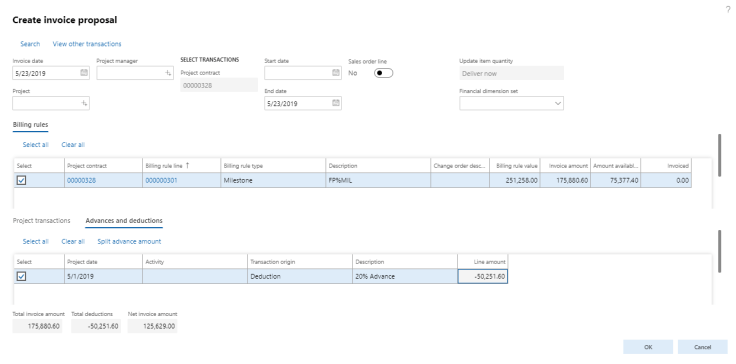
Task: Click the 251,258.00 billing rule value cell
Action: 515,180
